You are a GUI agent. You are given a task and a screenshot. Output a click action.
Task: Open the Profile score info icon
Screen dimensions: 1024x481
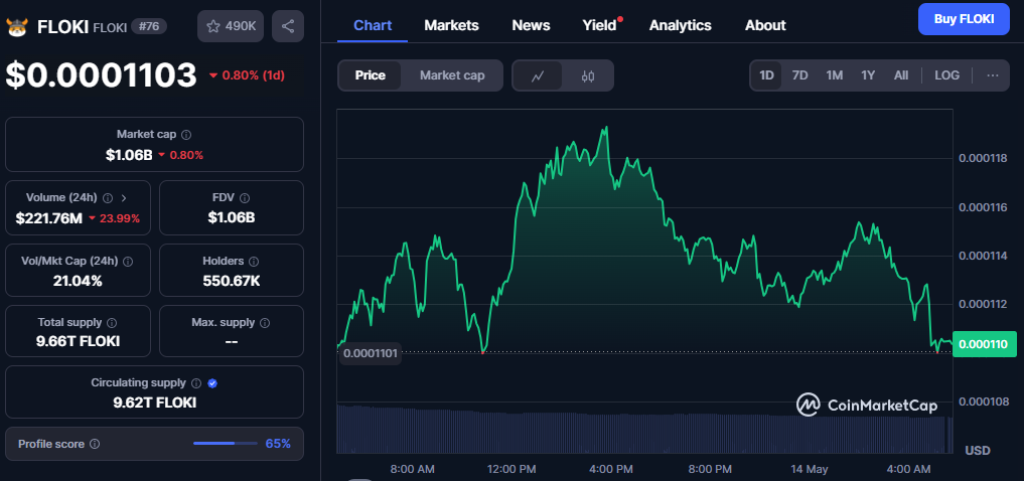pyautogui.click(x=95, y=444)
